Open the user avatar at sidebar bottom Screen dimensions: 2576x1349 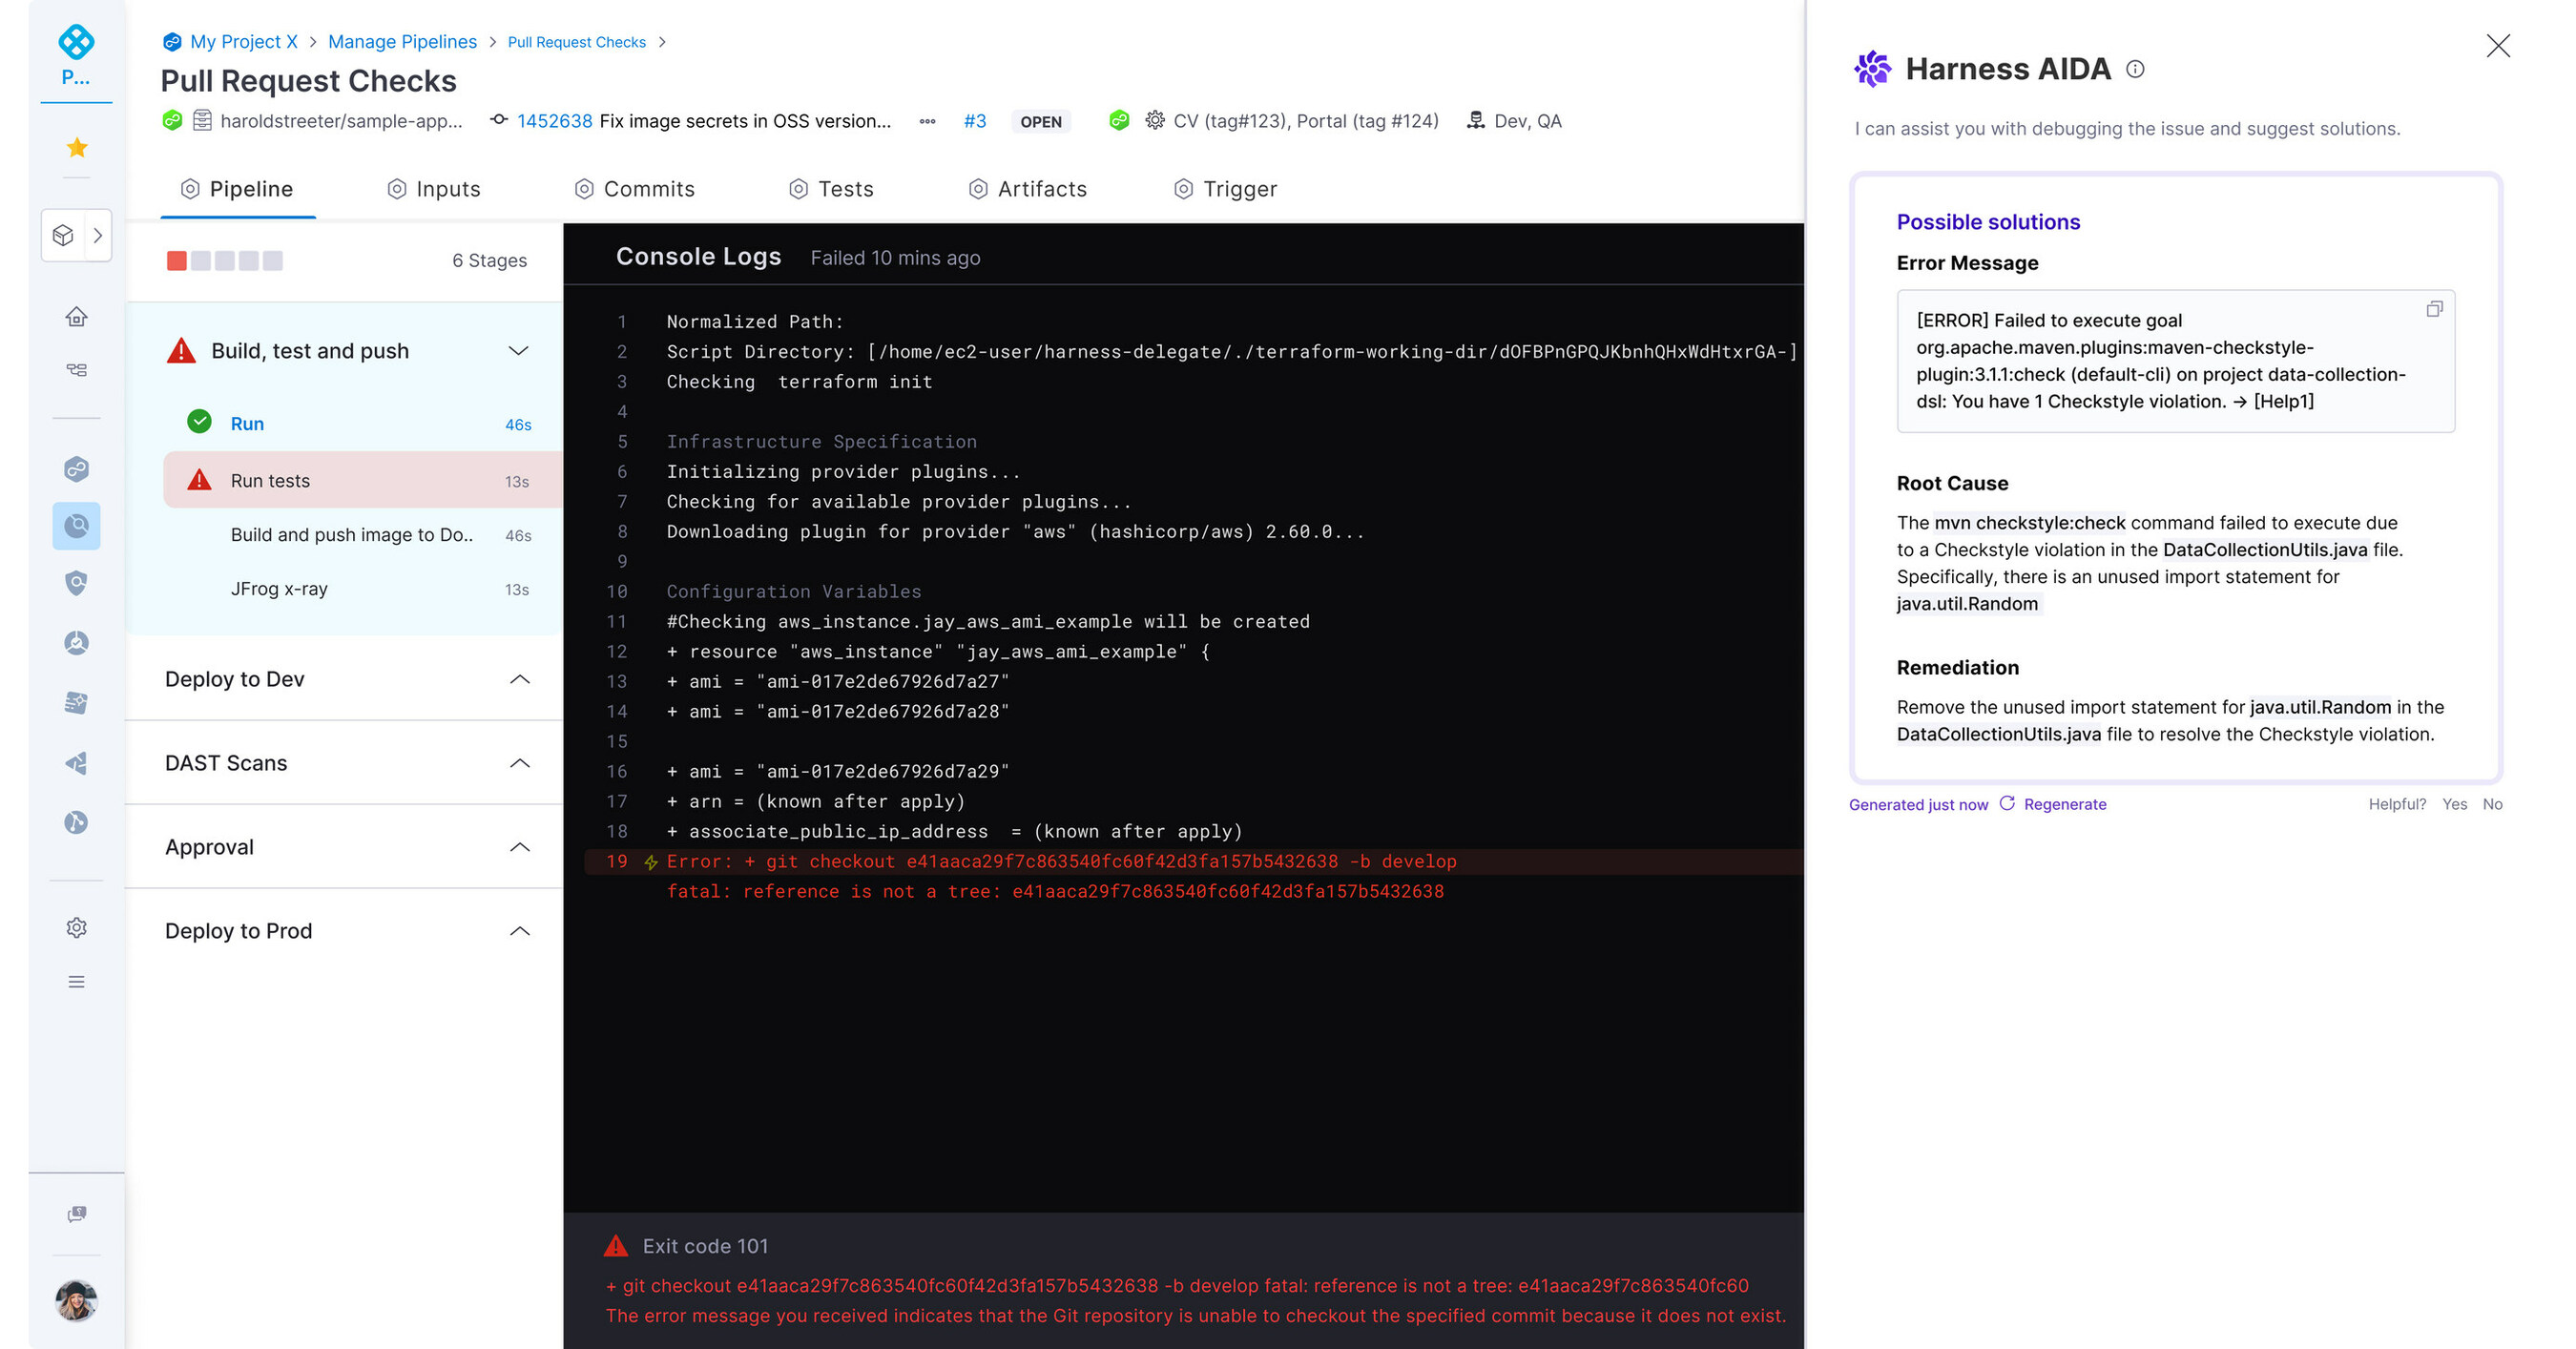pos(76,1300)
